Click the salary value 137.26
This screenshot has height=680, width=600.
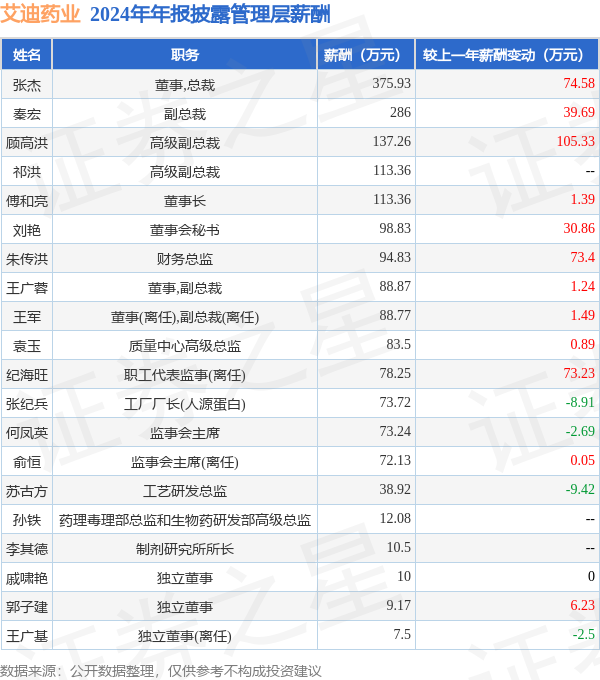(391, 141)
